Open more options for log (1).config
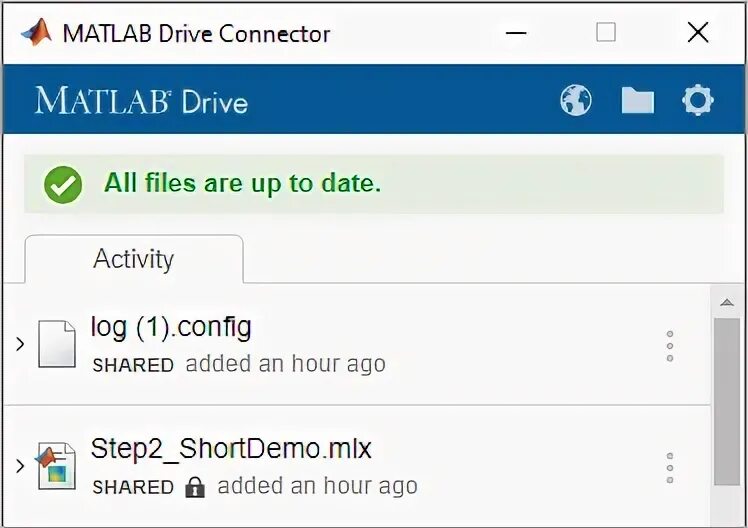This screenshot has height=528, width=748. click(x=670, y=345)
